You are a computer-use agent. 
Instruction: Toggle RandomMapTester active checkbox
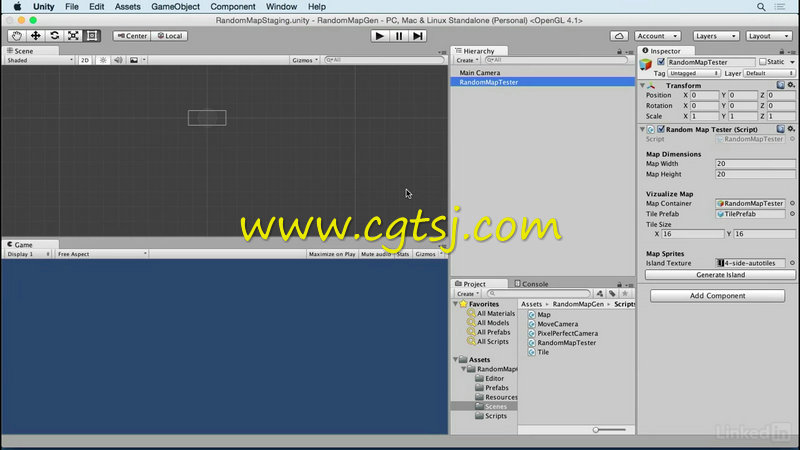pyautogui.click(x=661, y=62)
